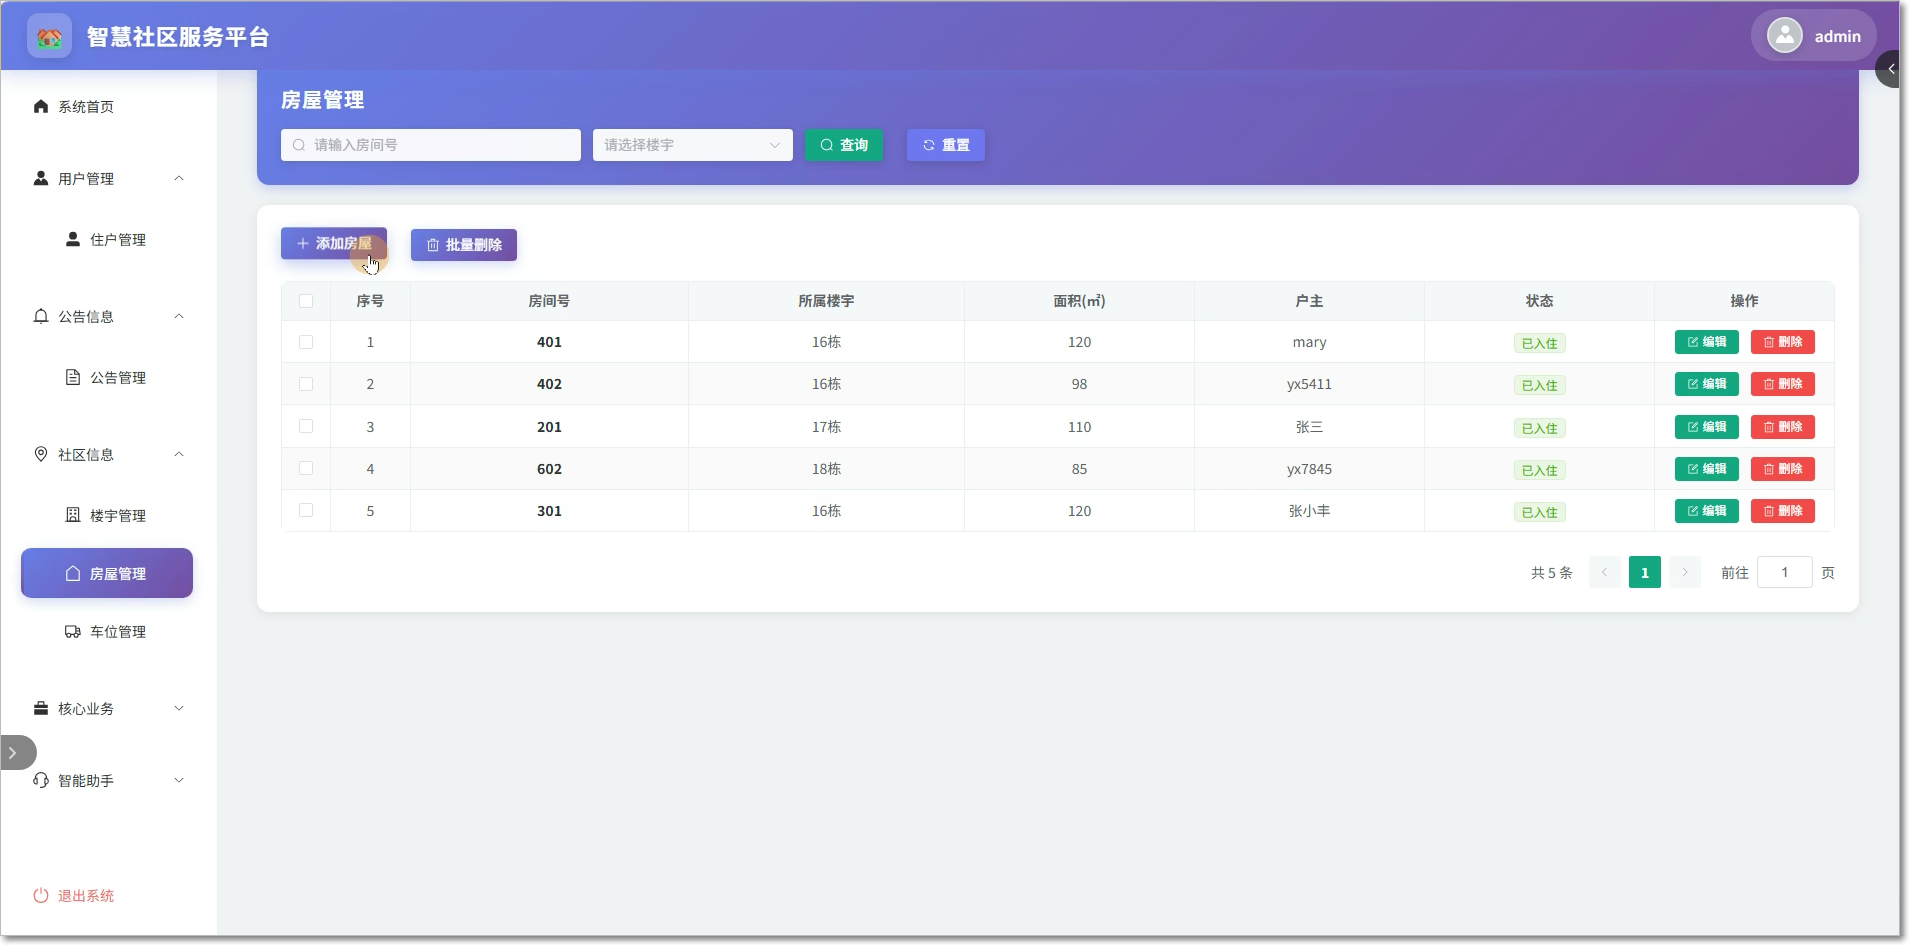Click the bell icon beside 公告信息
The image size is (1909, 945).
pos(41,316)
